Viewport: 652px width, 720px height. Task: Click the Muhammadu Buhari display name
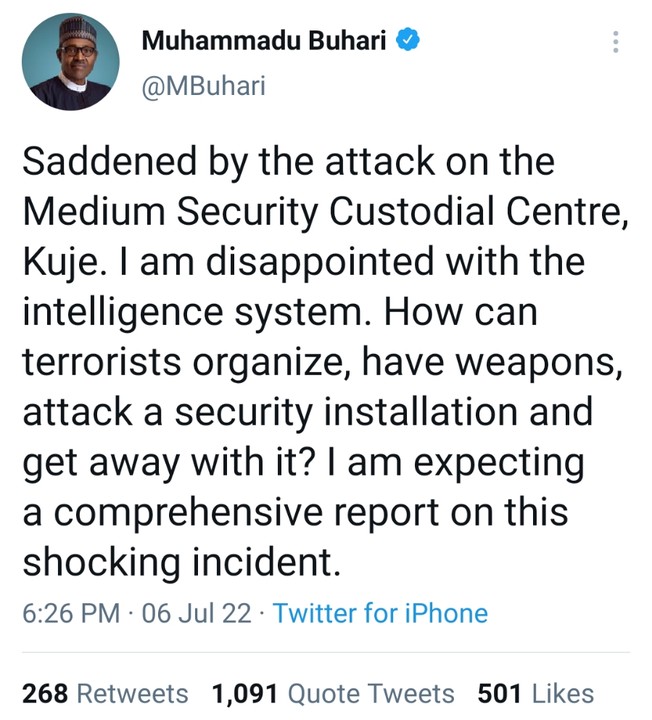[268, 41]
